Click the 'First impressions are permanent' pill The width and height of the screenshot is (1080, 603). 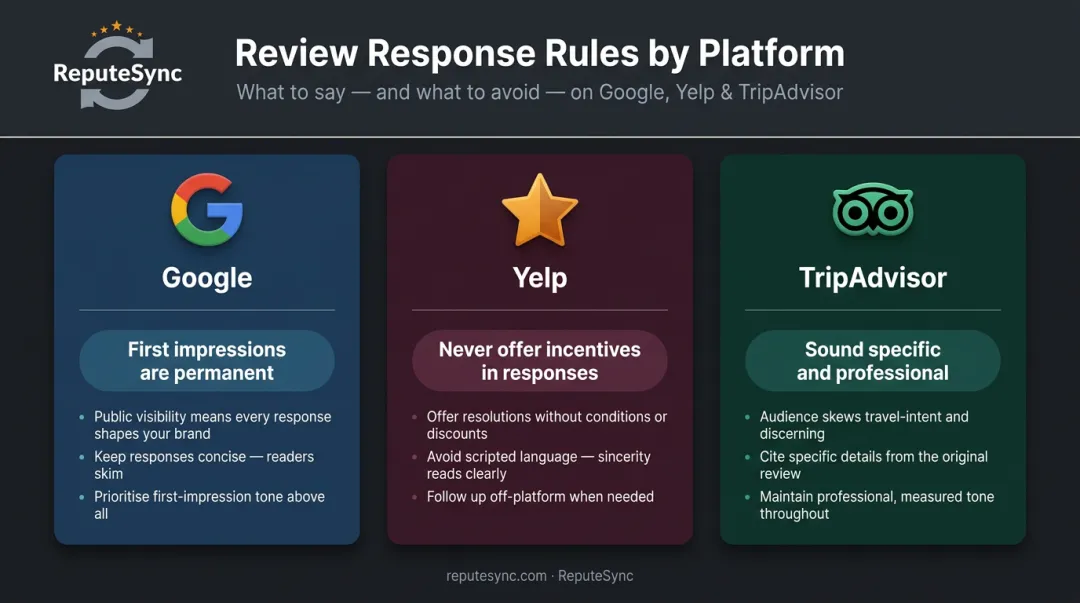pos(207,360)
